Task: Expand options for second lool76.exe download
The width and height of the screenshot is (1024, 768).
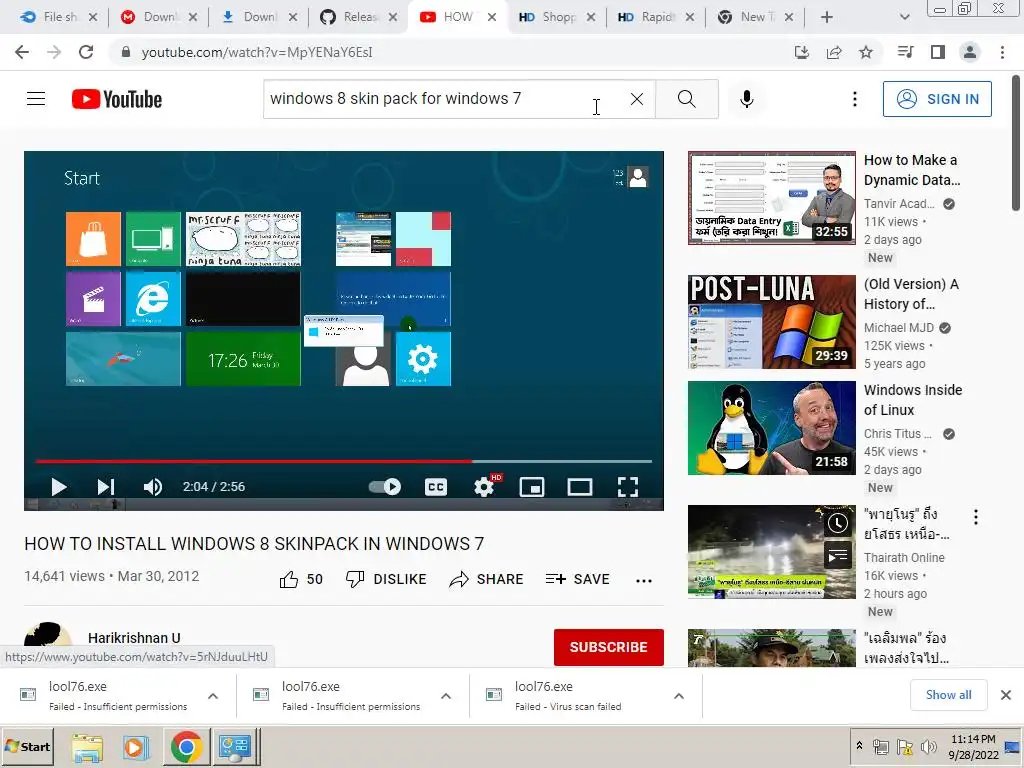Action: (446, 696)
